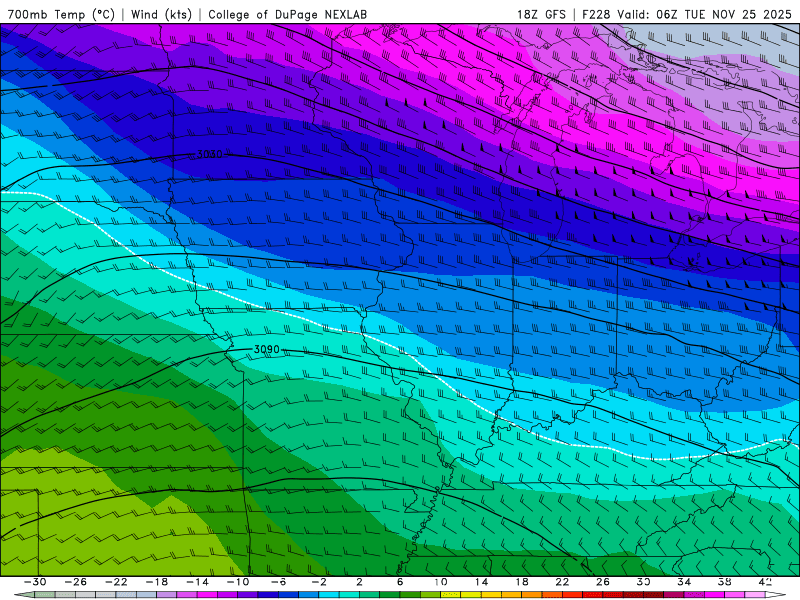Click the '18Z GFS' model run label
The image size is (800, 600).
[541, 14]
